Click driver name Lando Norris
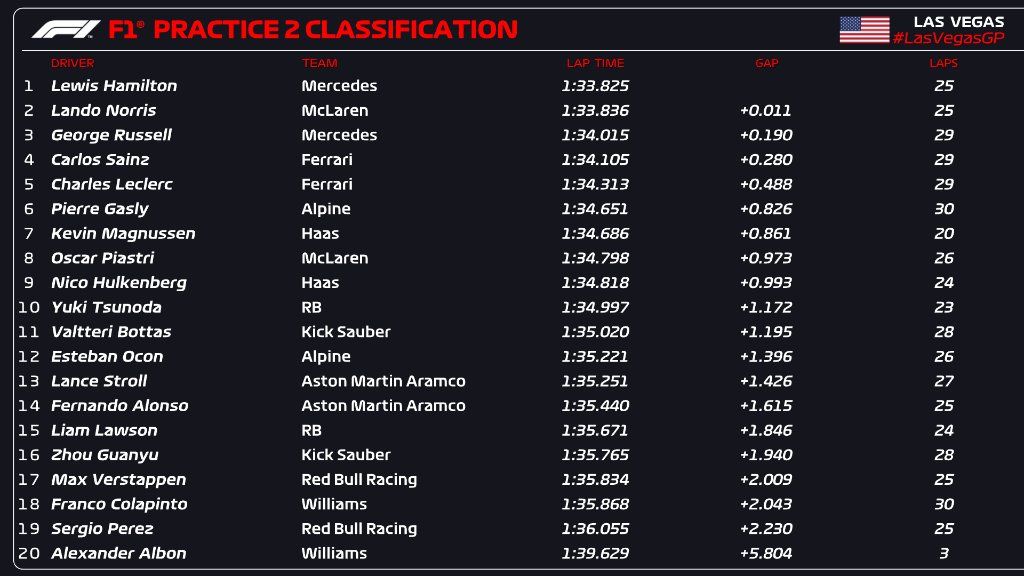 (x=104, y=110)
